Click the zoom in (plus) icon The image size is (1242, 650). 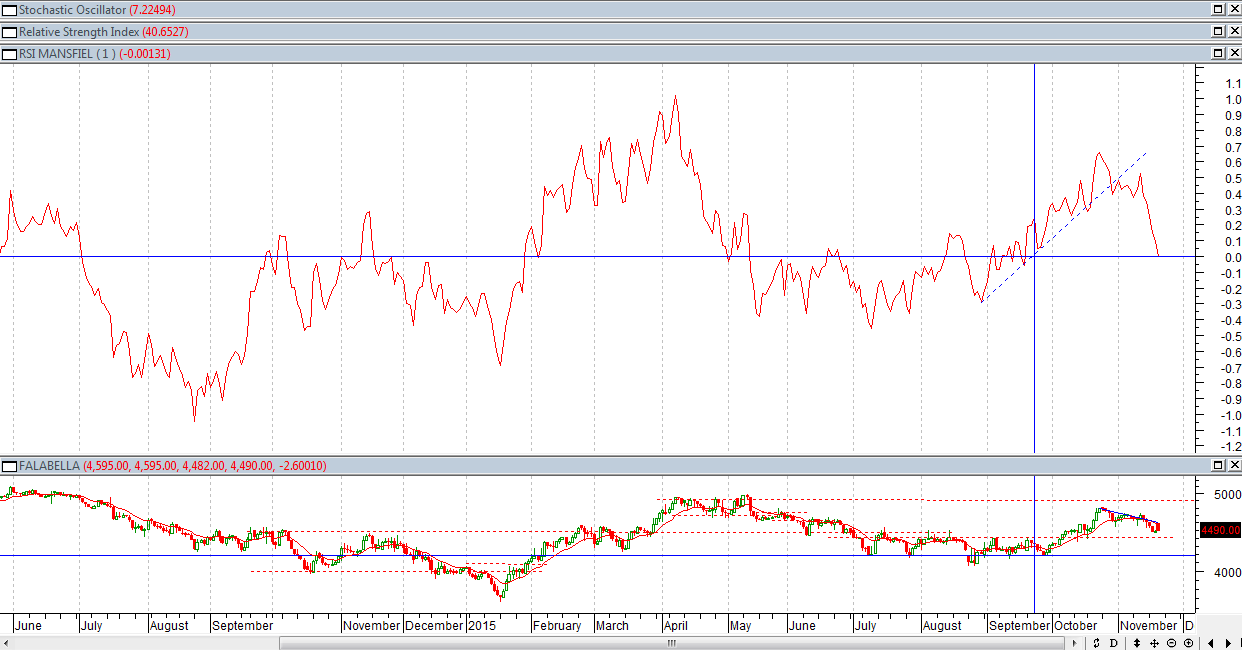click(x=1188, y=642)
